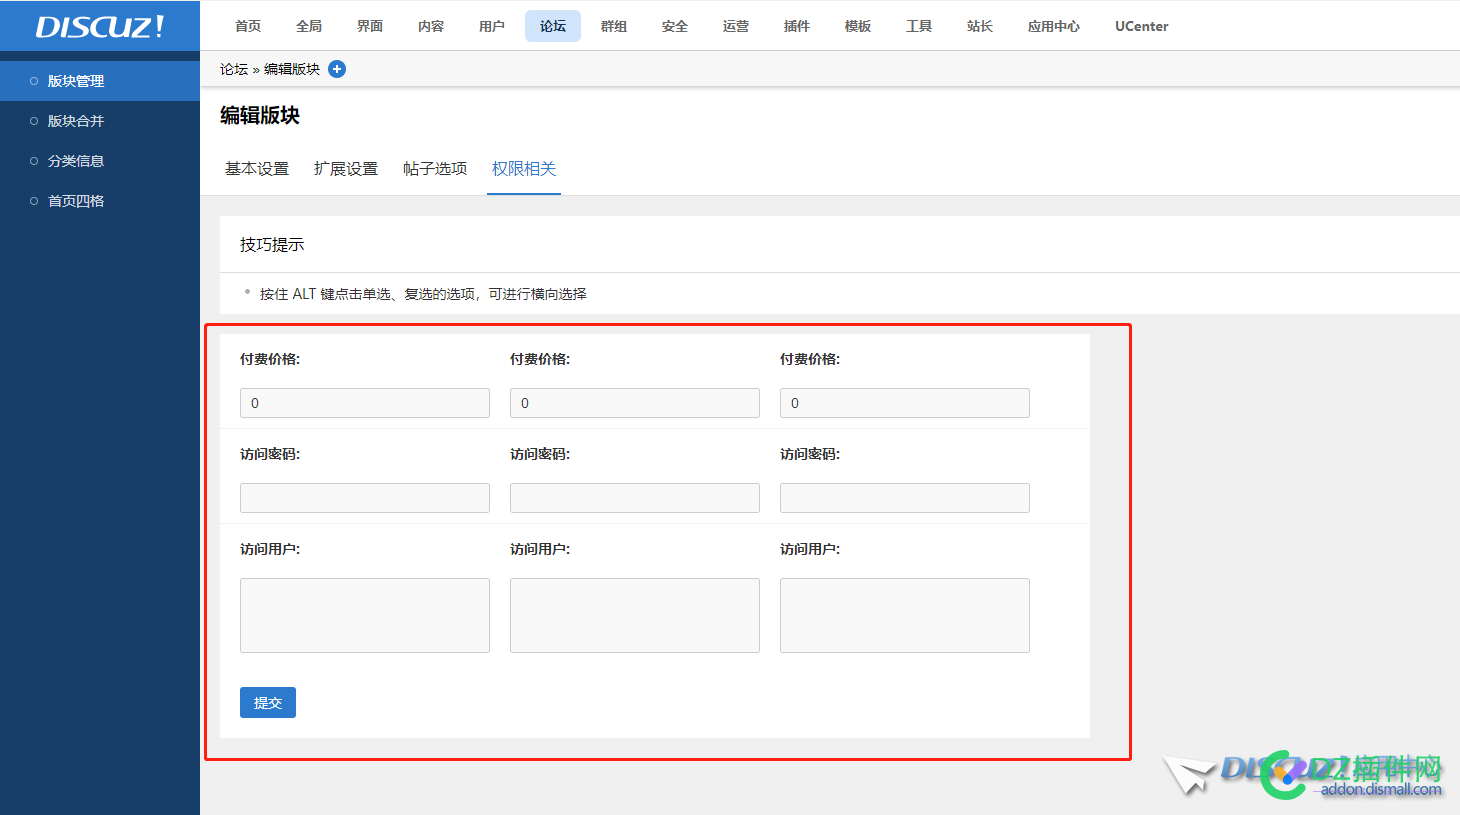Switch to the 权限相关 tab
This screenshot has height=815, width=1460.
(524, 169)
